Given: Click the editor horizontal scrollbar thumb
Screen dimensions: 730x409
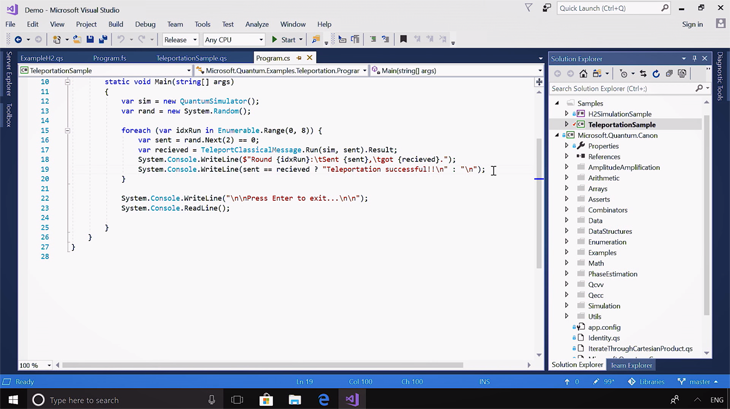Looking at the screenshot, I should click(x=263, y=365).
